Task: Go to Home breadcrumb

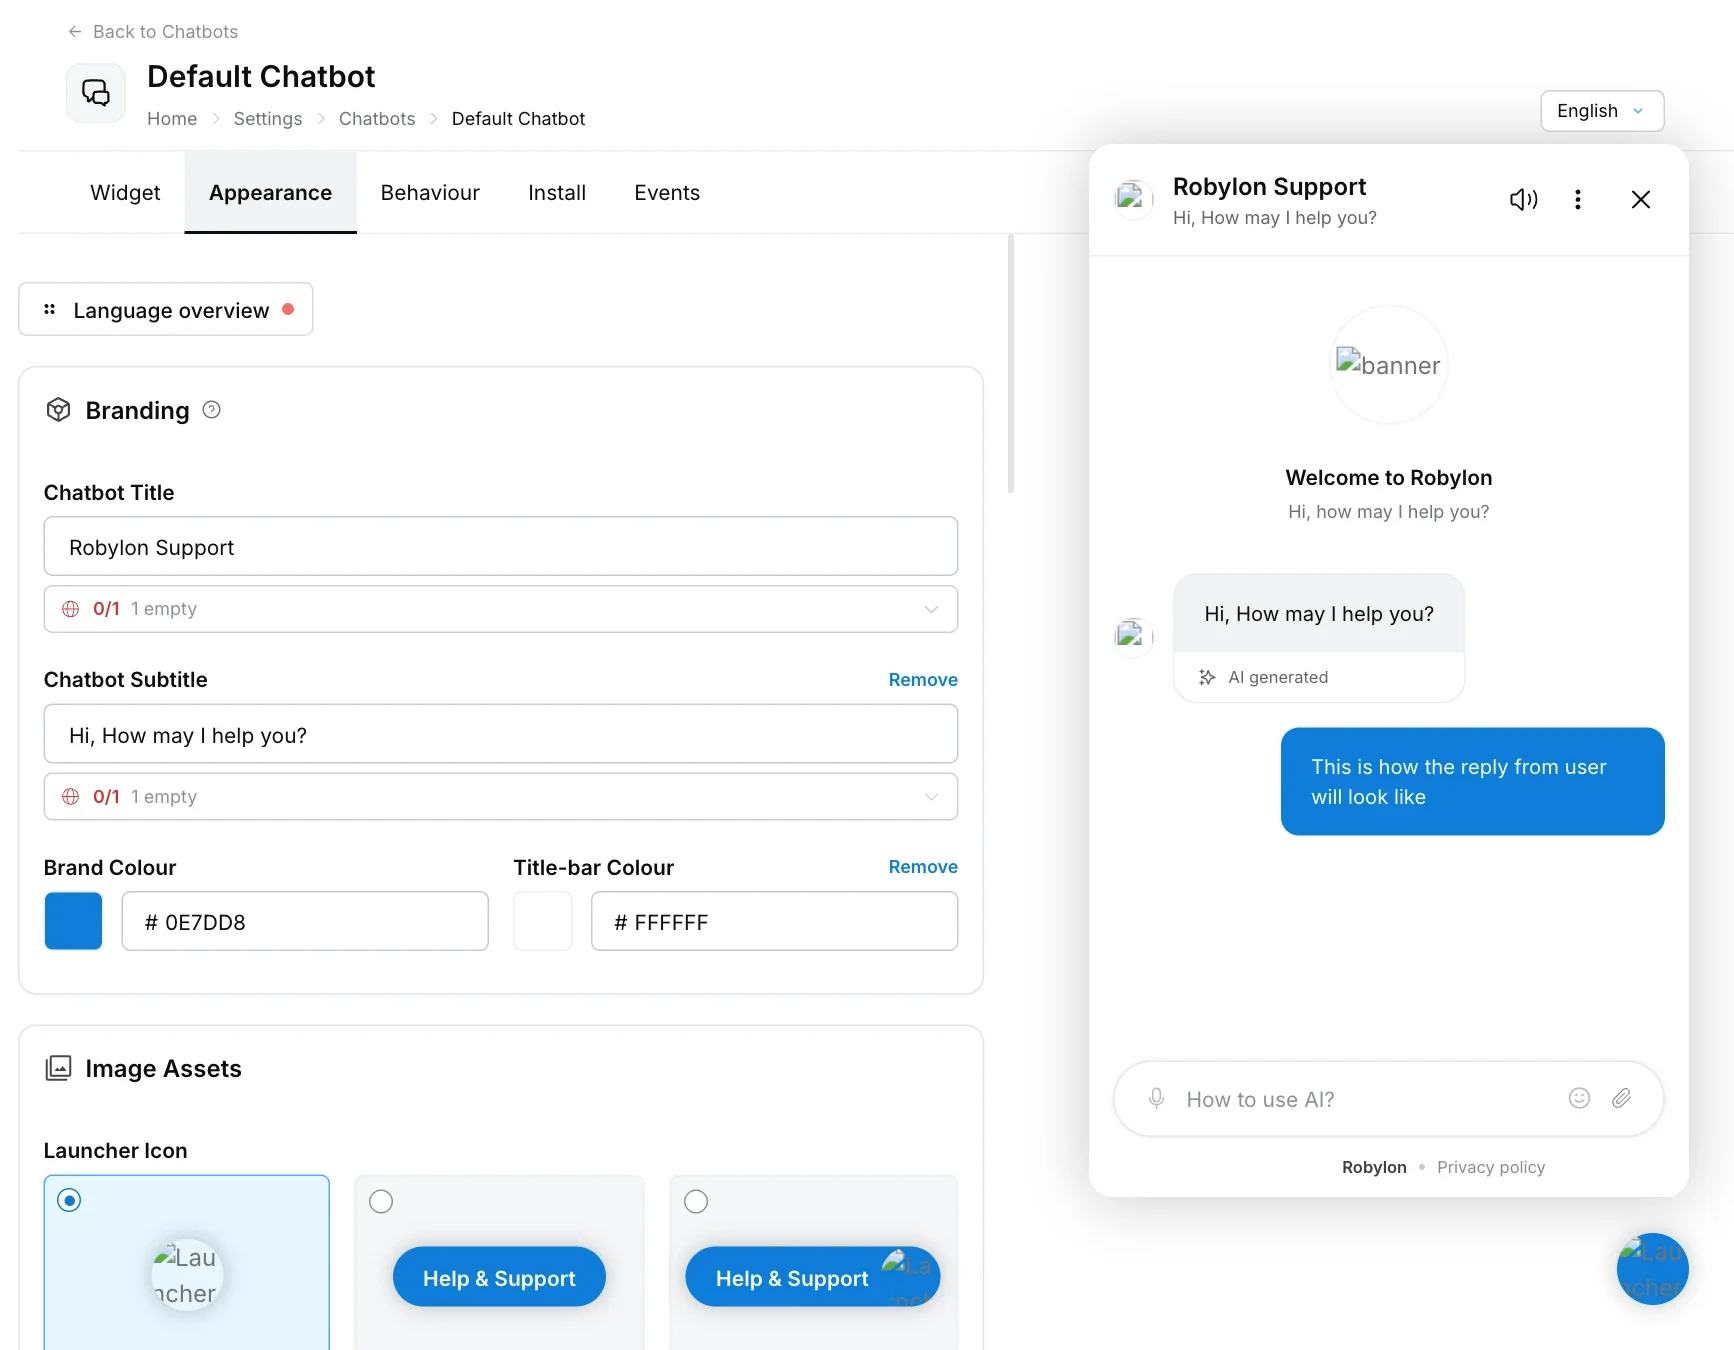Action: point(172,119)
